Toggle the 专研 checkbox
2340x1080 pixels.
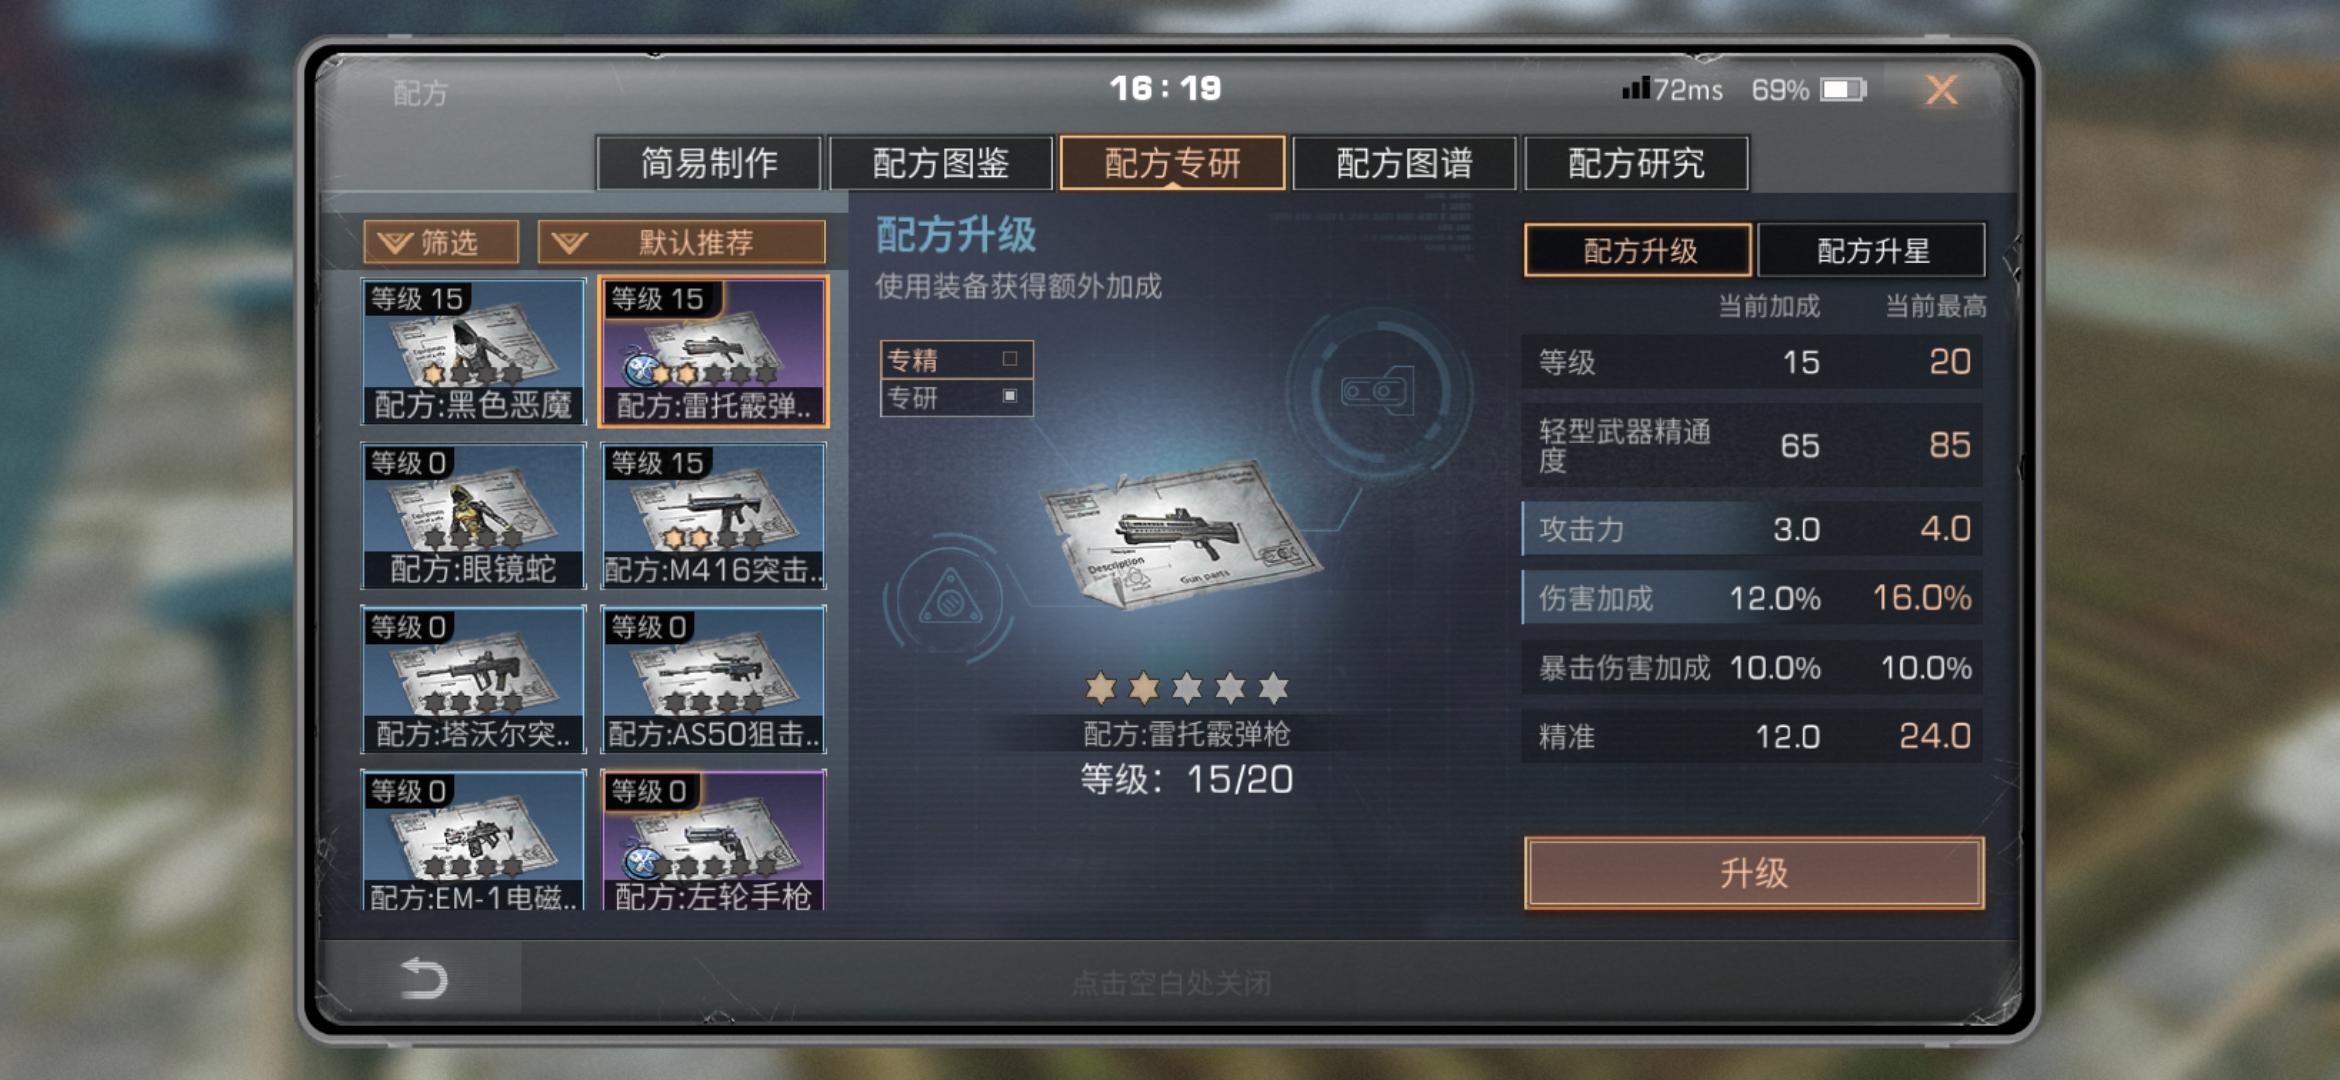[1010, 396]
